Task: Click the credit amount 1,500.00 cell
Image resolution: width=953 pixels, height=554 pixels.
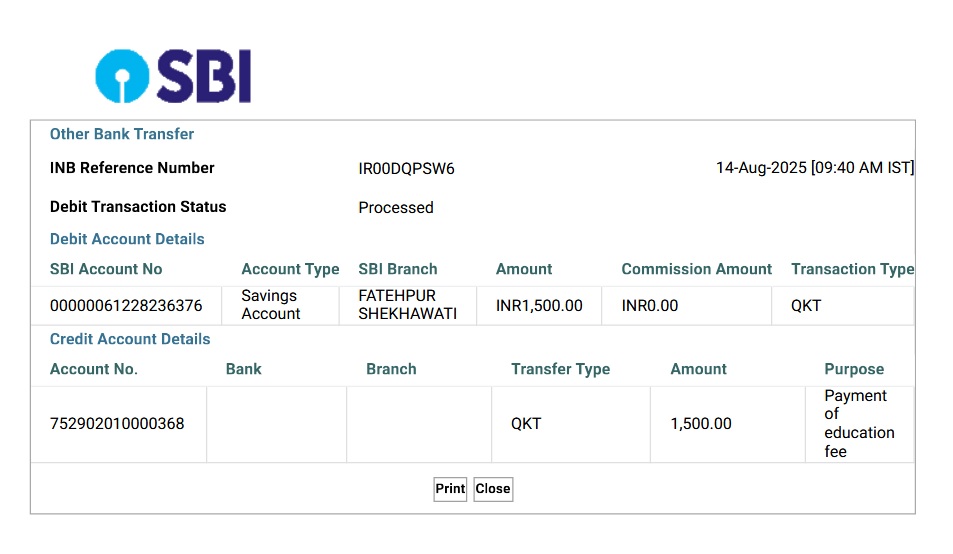Action: click(x=701, y=424)
